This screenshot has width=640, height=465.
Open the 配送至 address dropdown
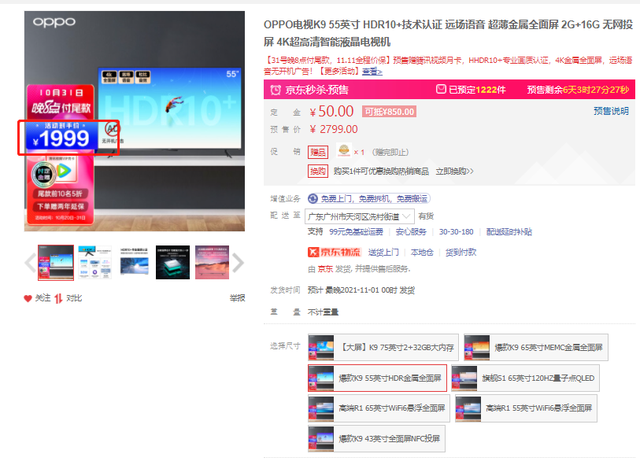(x=360, y=216)
